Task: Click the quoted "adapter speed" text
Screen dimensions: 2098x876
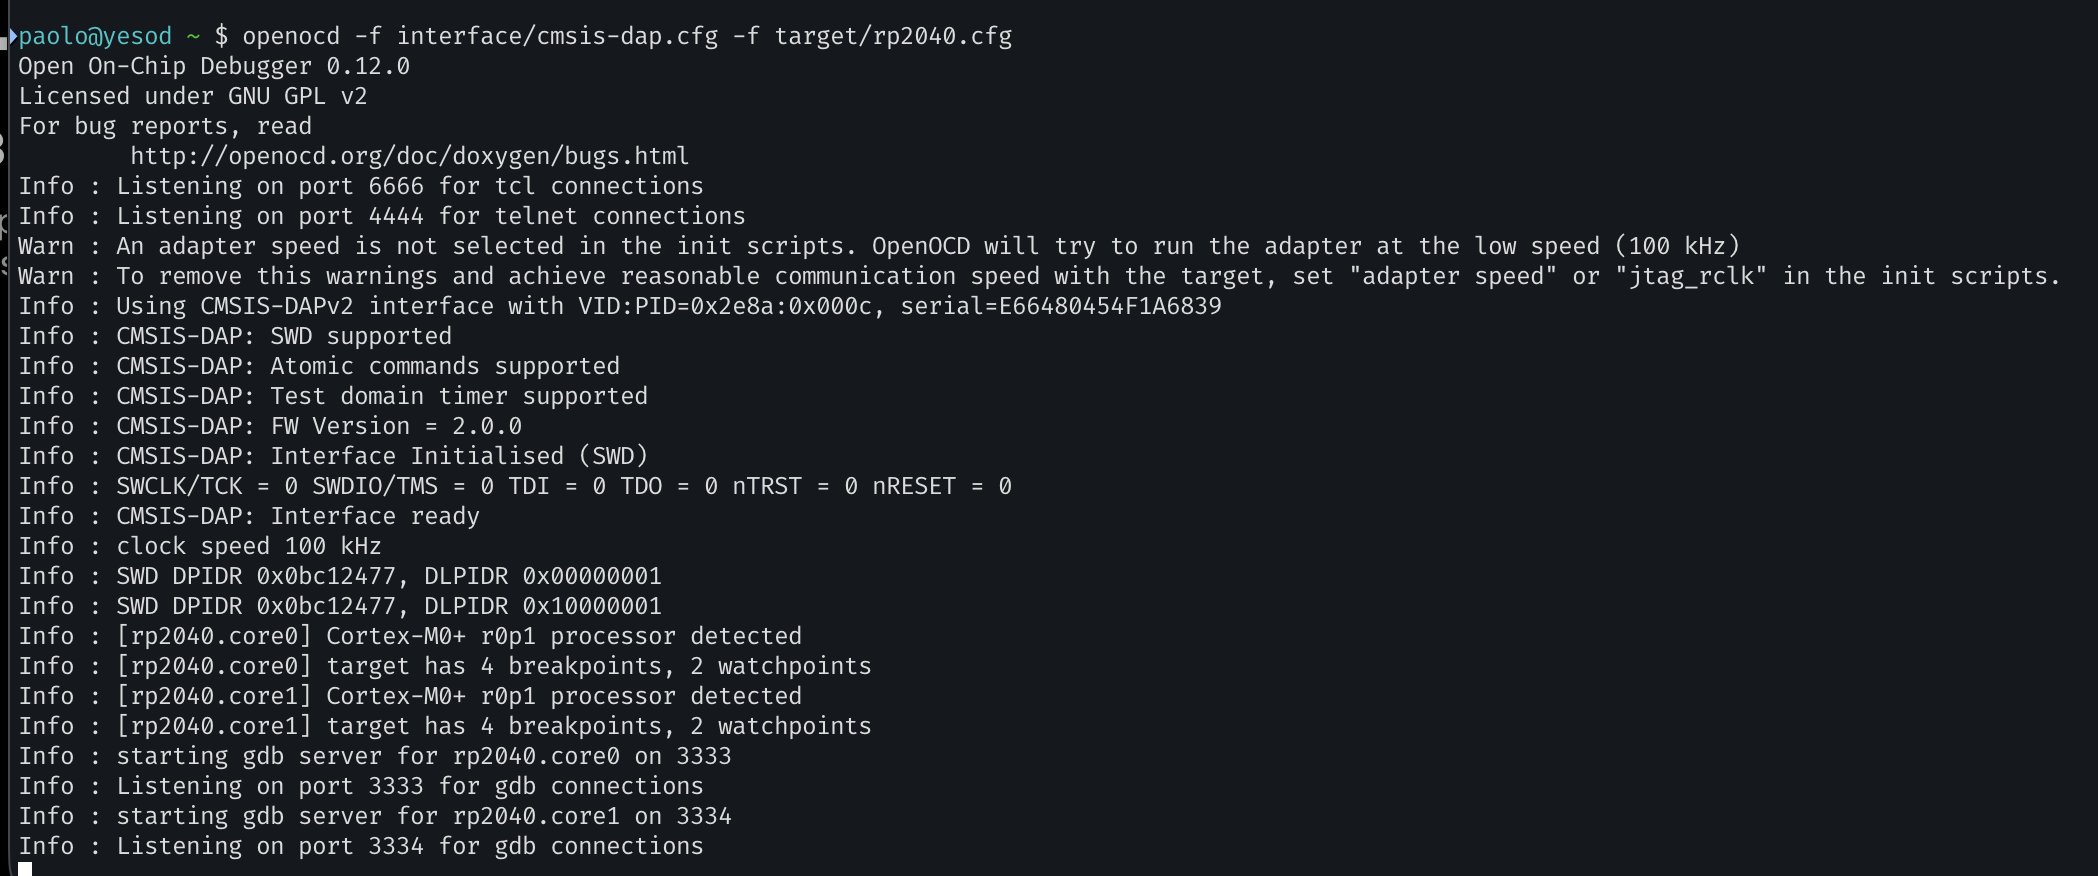Action: pos(1452,276)
